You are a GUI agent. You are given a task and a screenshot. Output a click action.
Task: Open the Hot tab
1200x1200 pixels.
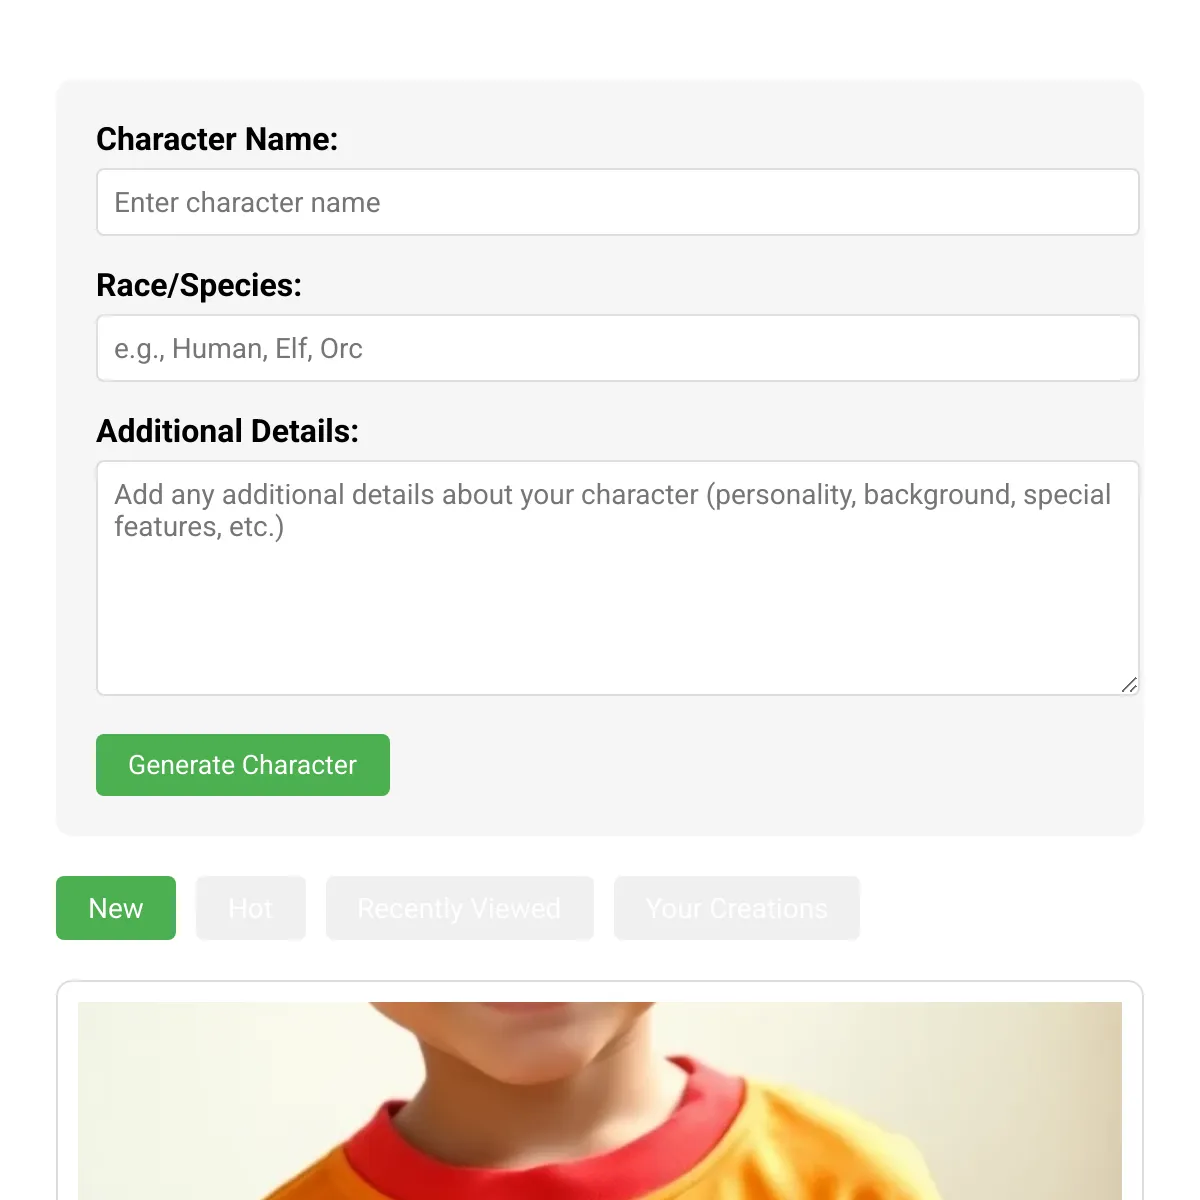point(251,908)
